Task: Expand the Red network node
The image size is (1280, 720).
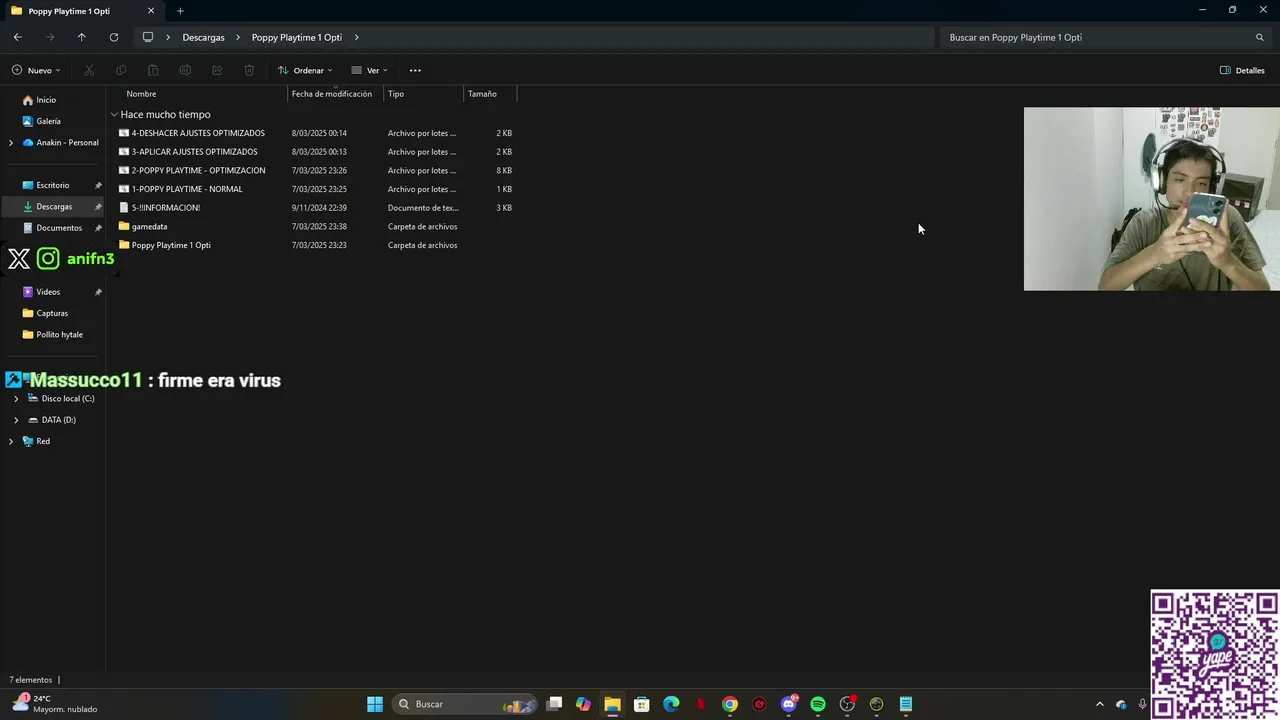Action: (x=11, y=441)
